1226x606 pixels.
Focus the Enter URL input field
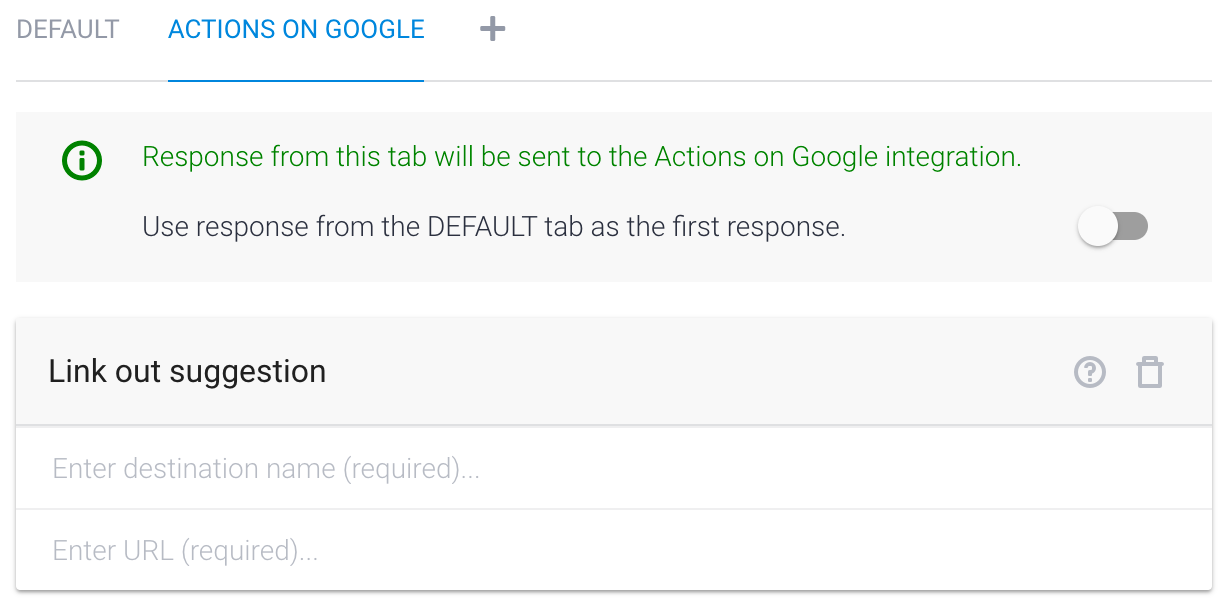(614, 550)
